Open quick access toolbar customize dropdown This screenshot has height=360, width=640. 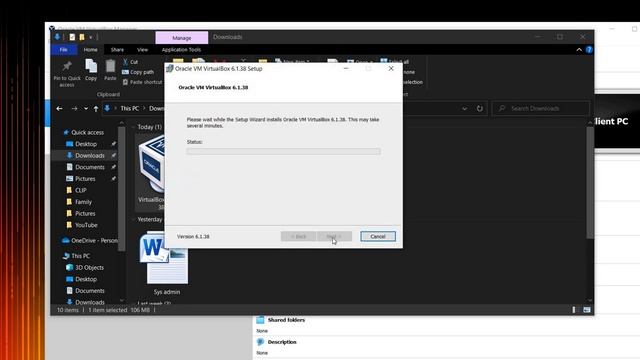click(91, 37)
